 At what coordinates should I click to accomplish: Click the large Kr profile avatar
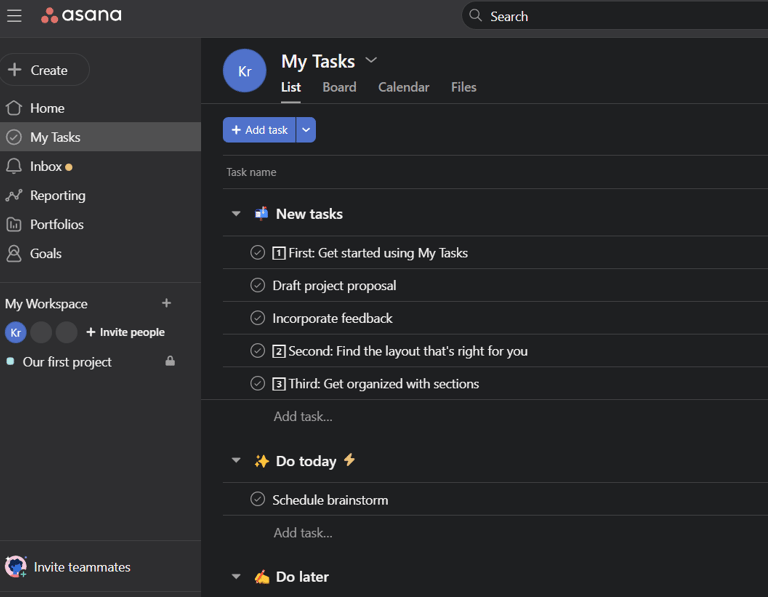(244, 71)
